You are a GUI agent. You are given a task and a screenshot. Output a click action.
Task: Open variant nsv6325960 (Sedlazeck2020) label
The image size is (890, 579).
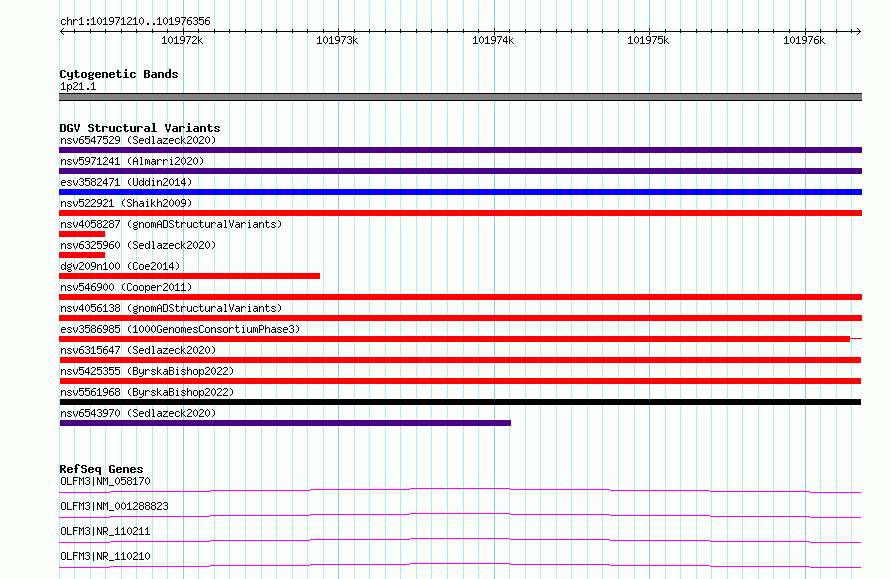click(138, 245)
